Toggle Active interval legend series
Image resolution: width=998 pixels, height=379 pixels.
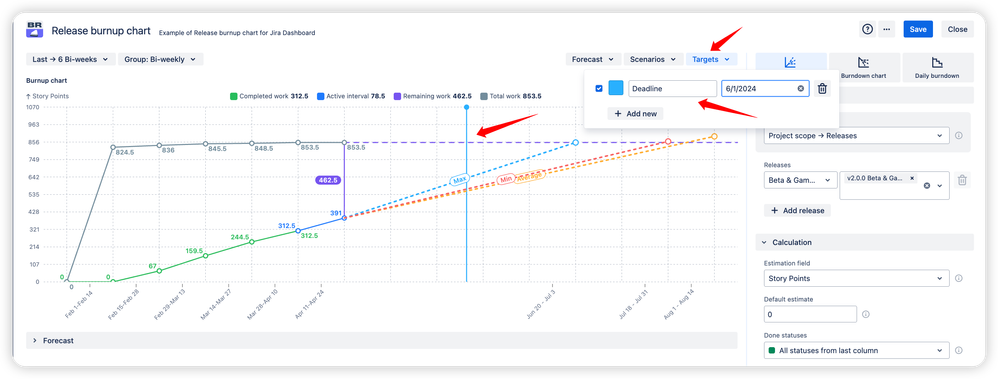(x=352, y=96)
